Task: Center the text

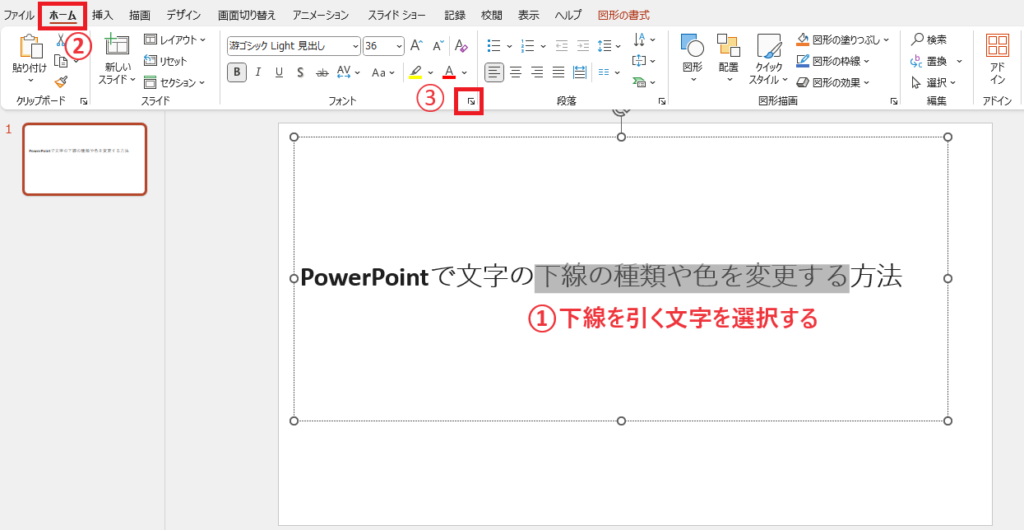Action: [x=516, y=72]
